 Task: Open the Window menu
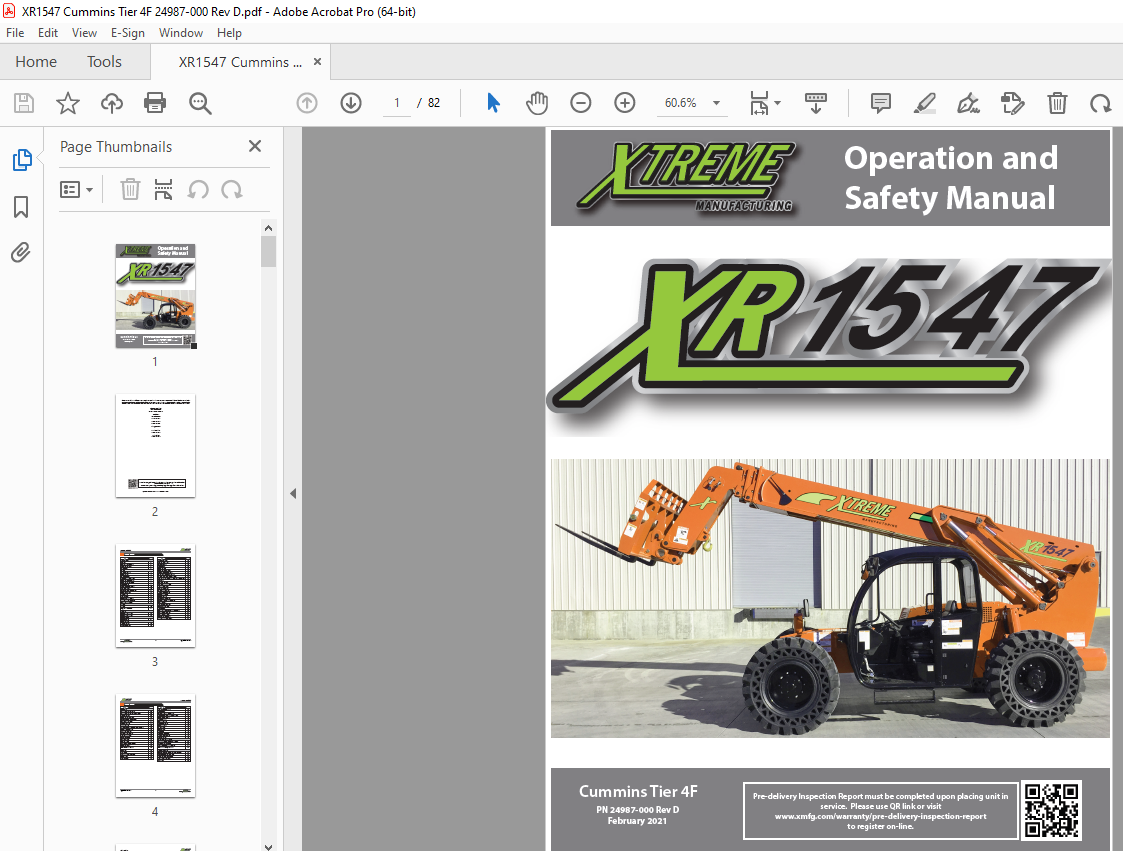[x=180, y=33]
